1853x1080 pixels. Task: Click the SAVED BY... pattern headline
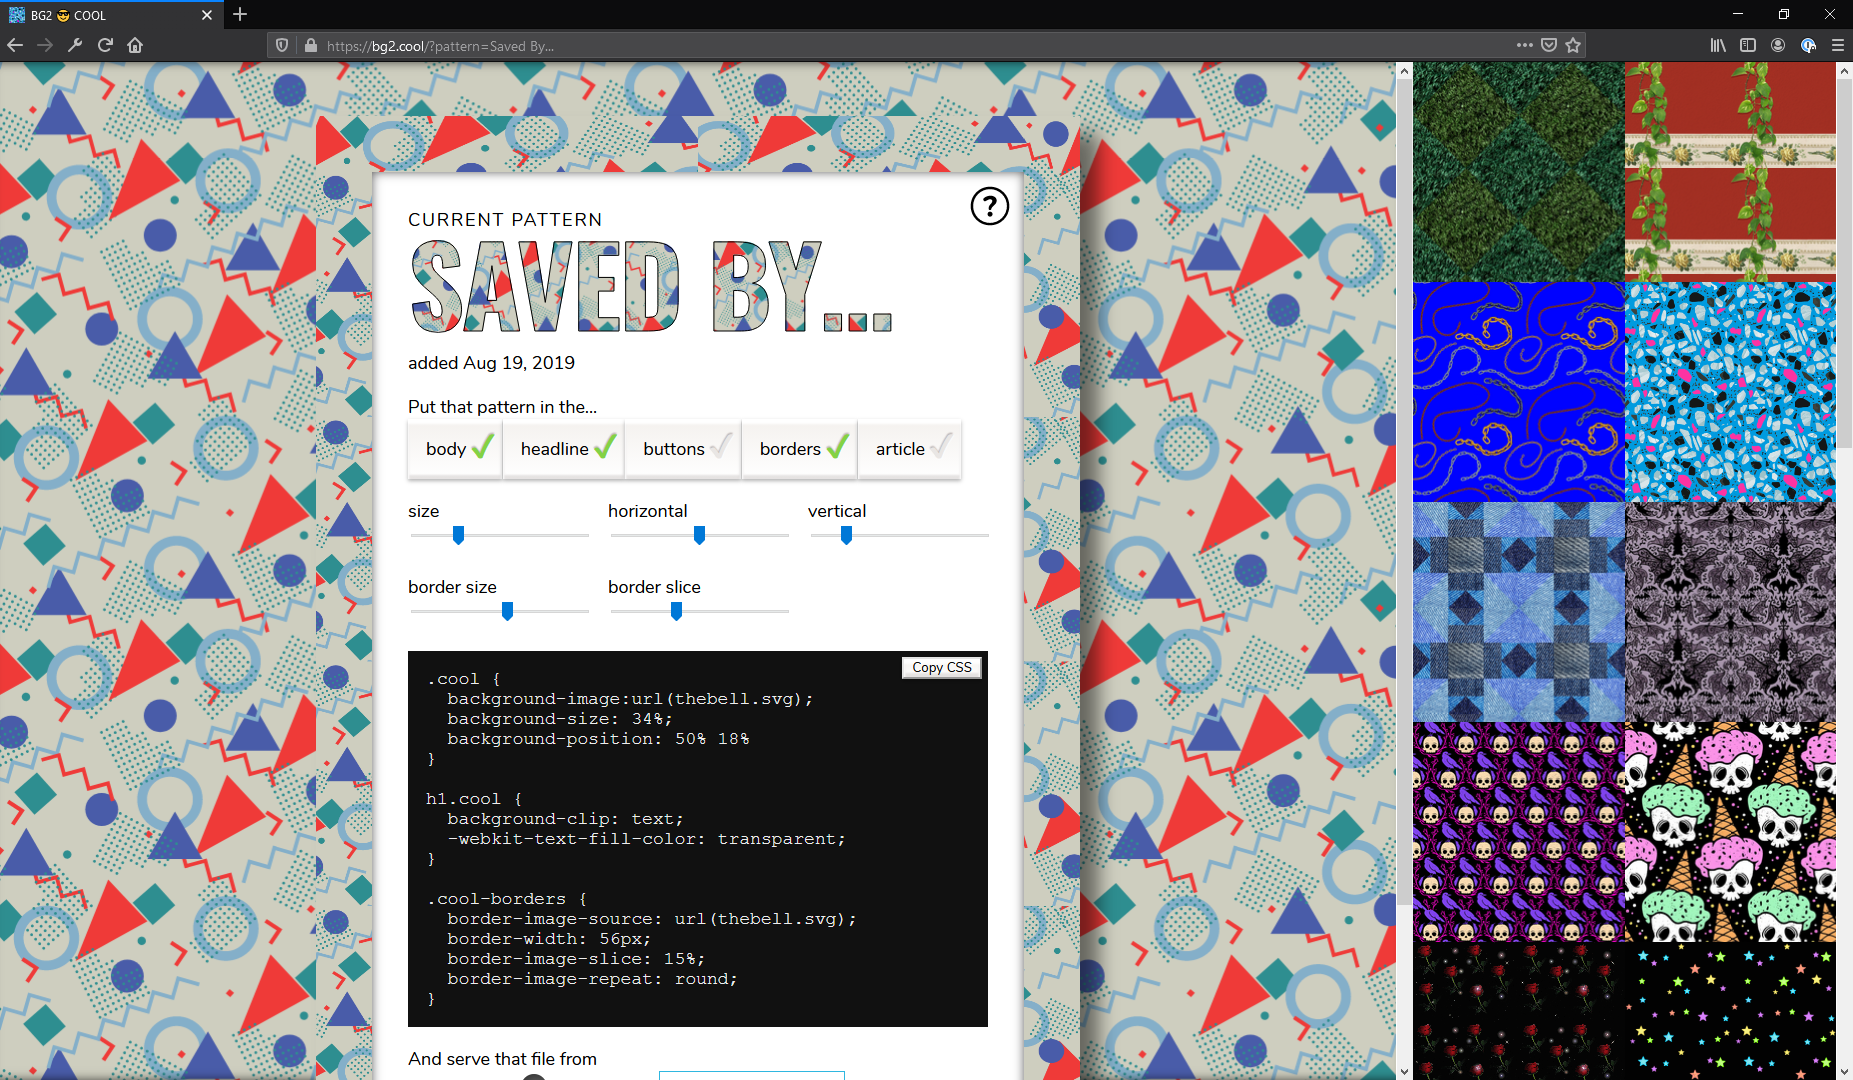click(651, 286)
